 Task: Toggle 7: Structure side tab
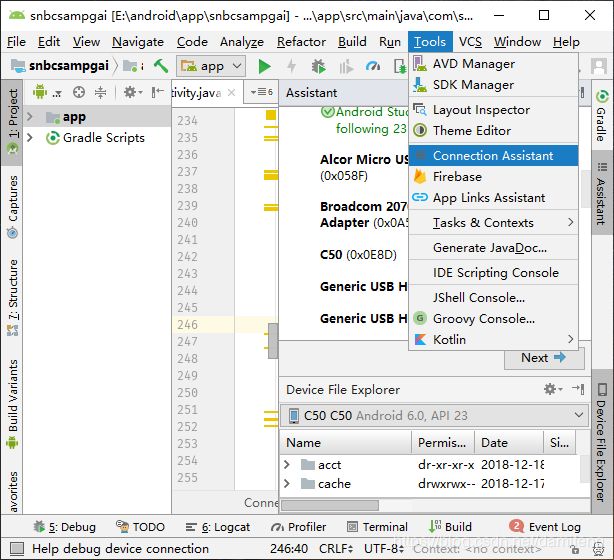coord(12,298)
